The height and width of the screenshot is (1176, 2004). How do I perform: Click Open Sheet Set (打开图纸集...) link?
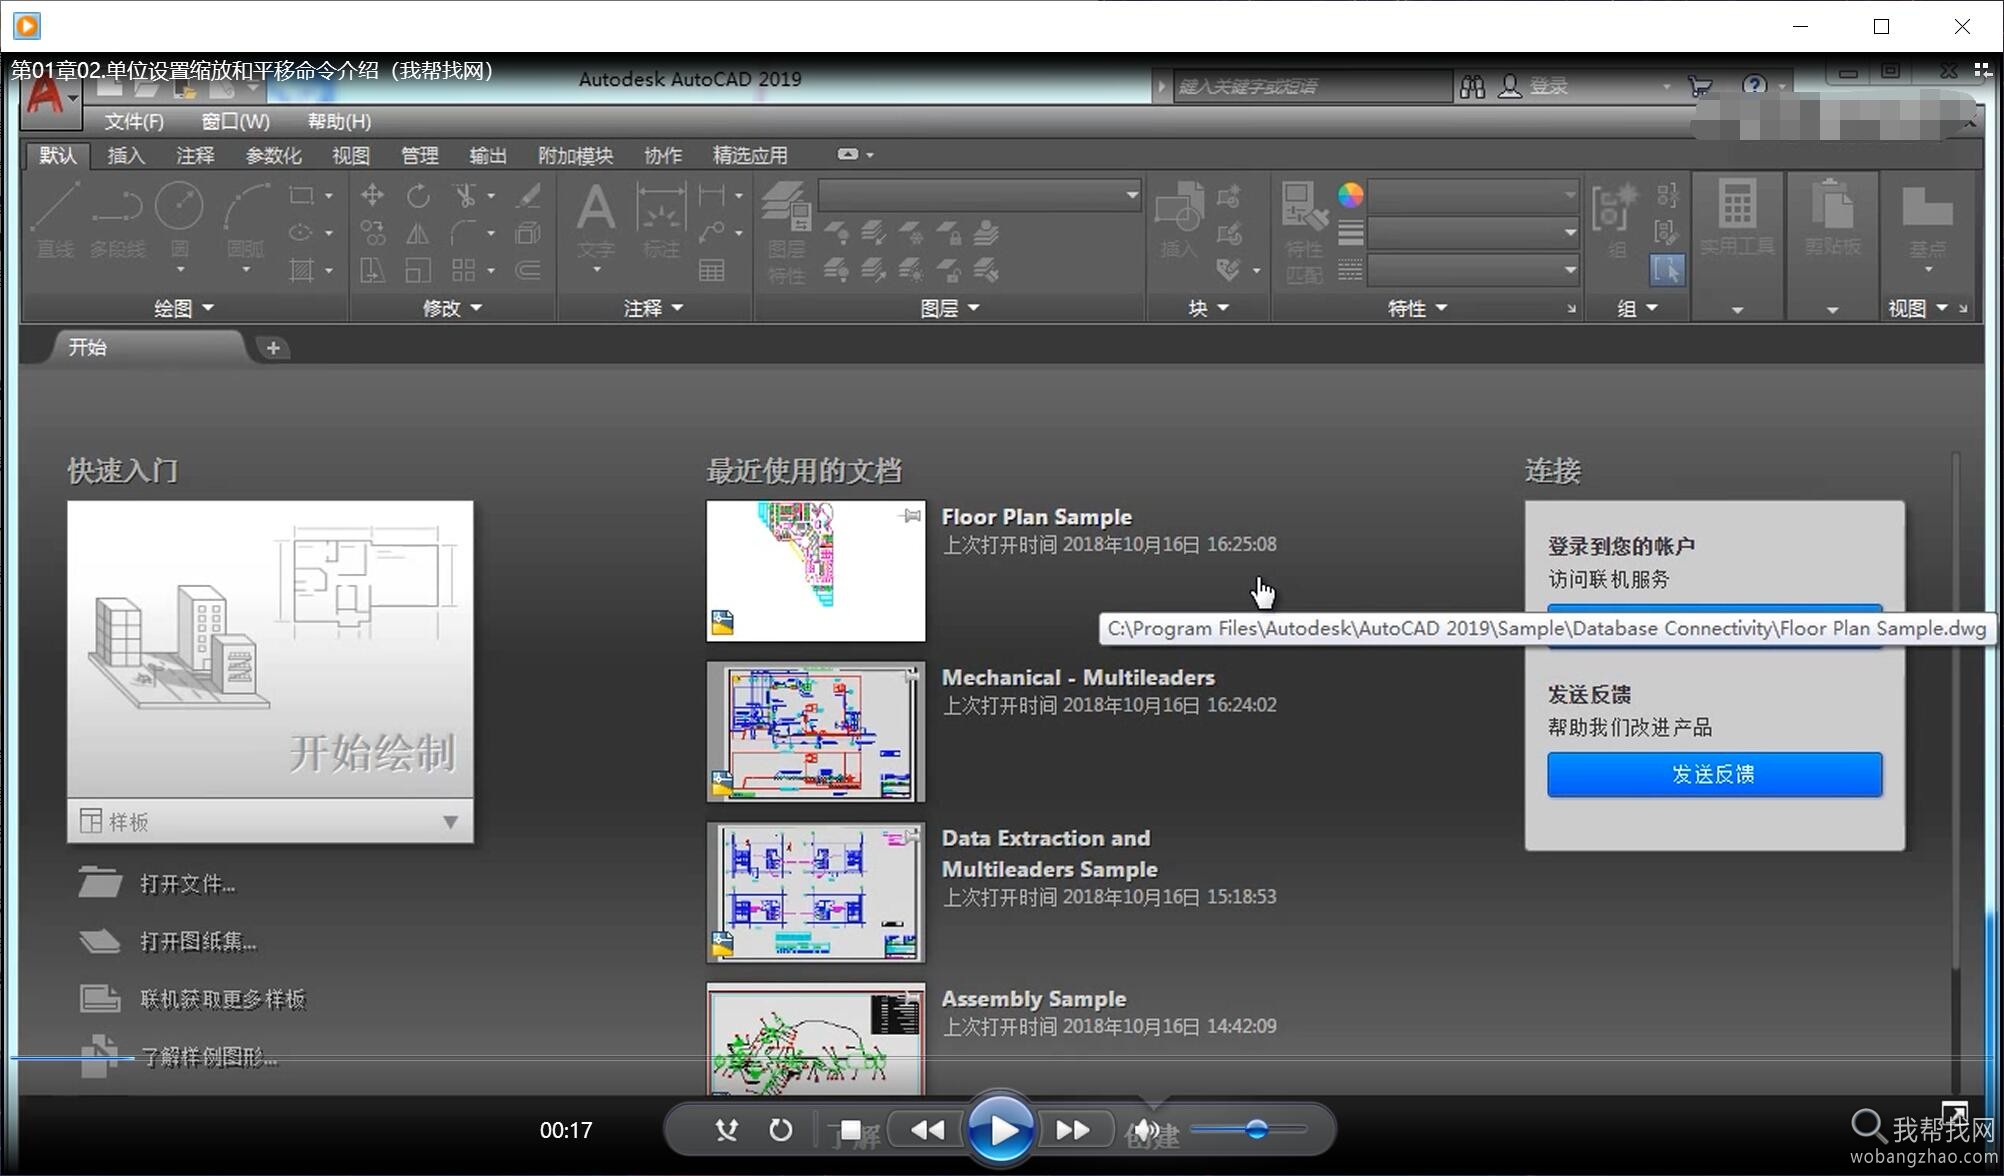(x=198, y=941)
